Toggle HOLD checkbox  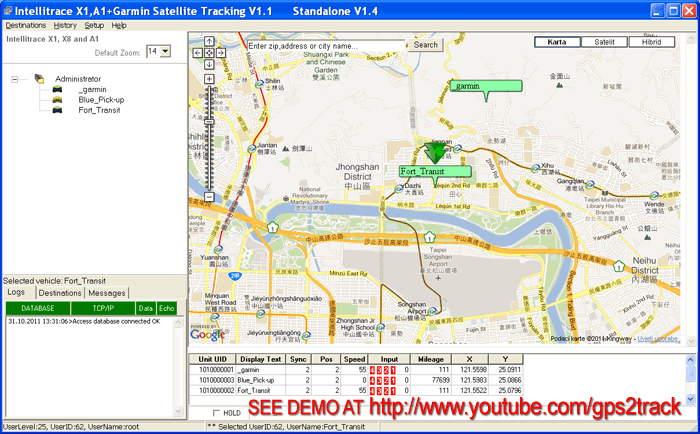point(217,413)
